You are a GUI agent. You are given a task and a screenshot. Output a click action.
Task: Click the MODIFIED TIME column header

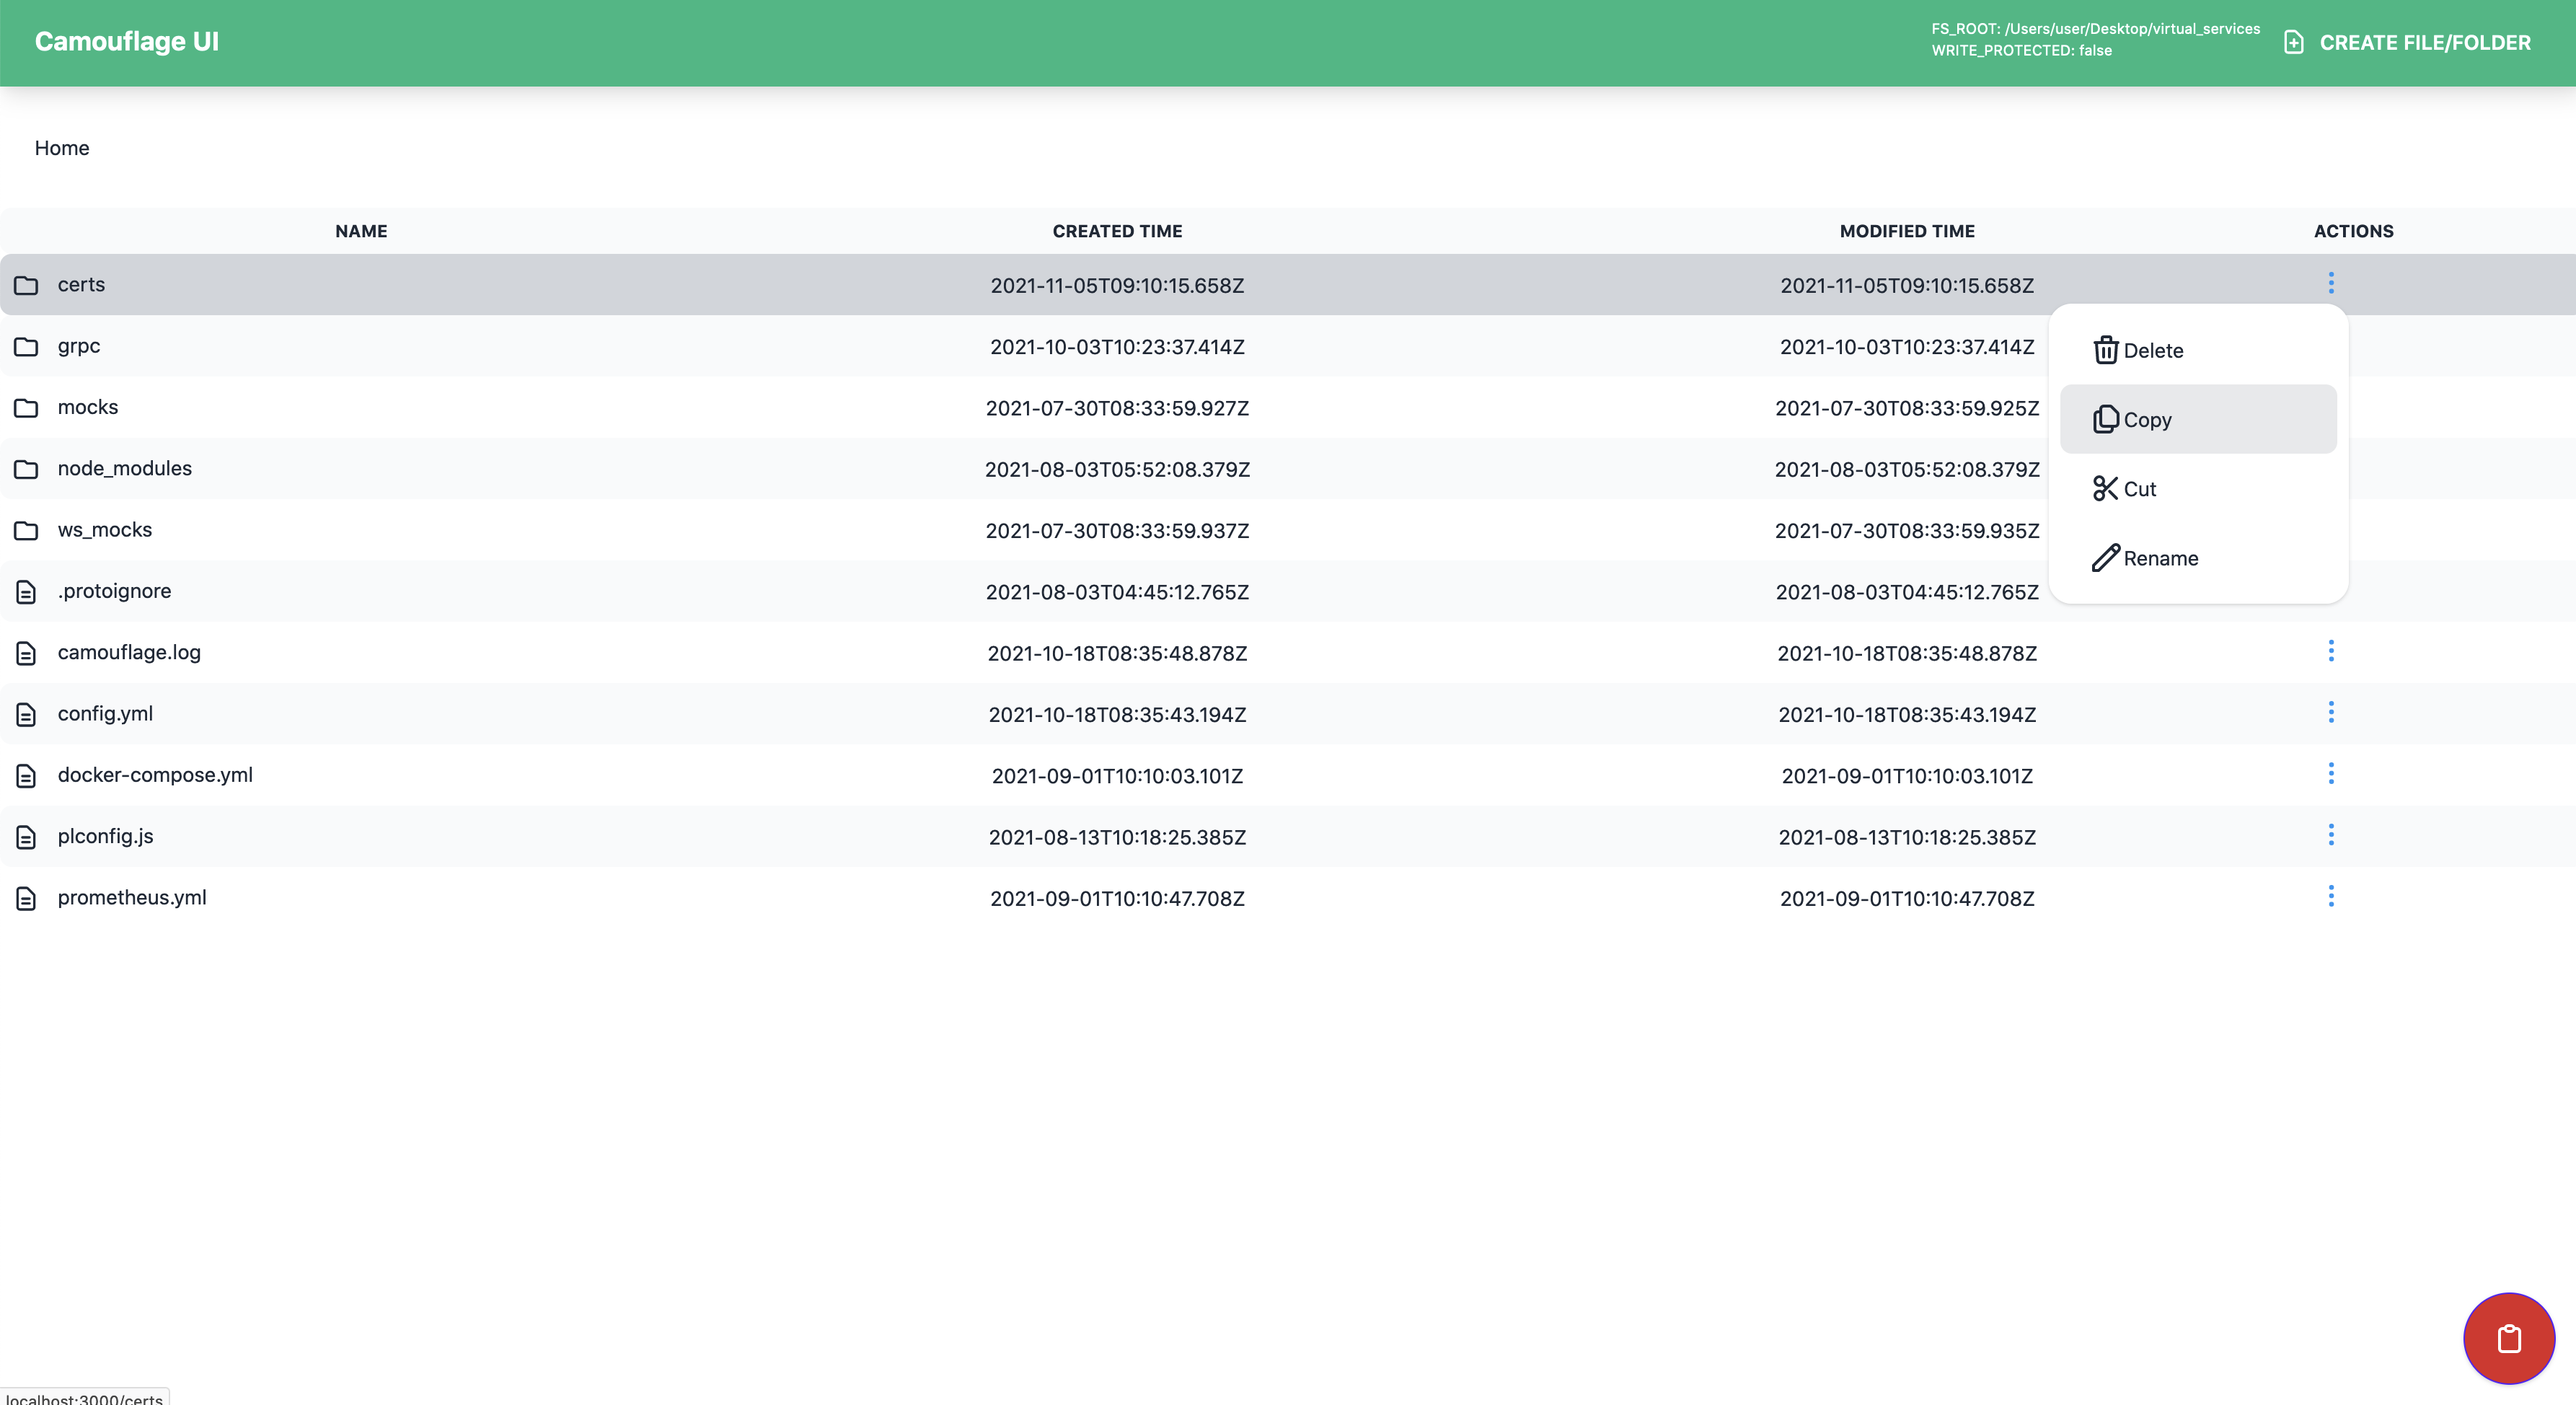coord(1907,231)
